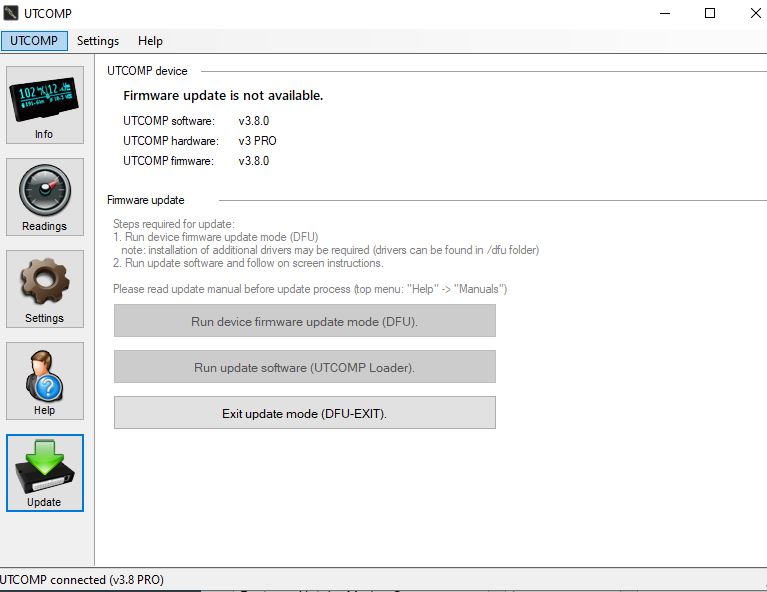Click status bar 'UTCOMP connected (v3.8 PRO)'
The width and height of the screenshot is (767, 592).
pos(82,580)
